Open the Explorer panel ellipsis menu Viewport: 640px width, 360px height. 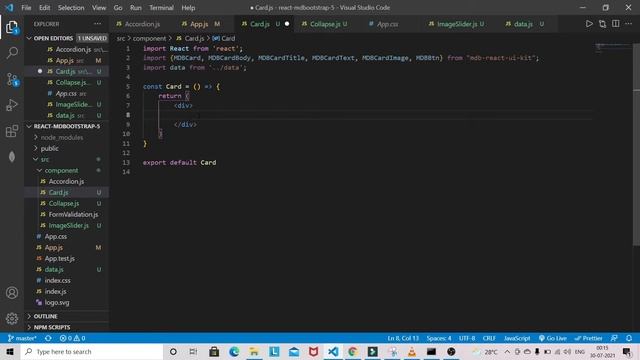click(x=98, y=24)
